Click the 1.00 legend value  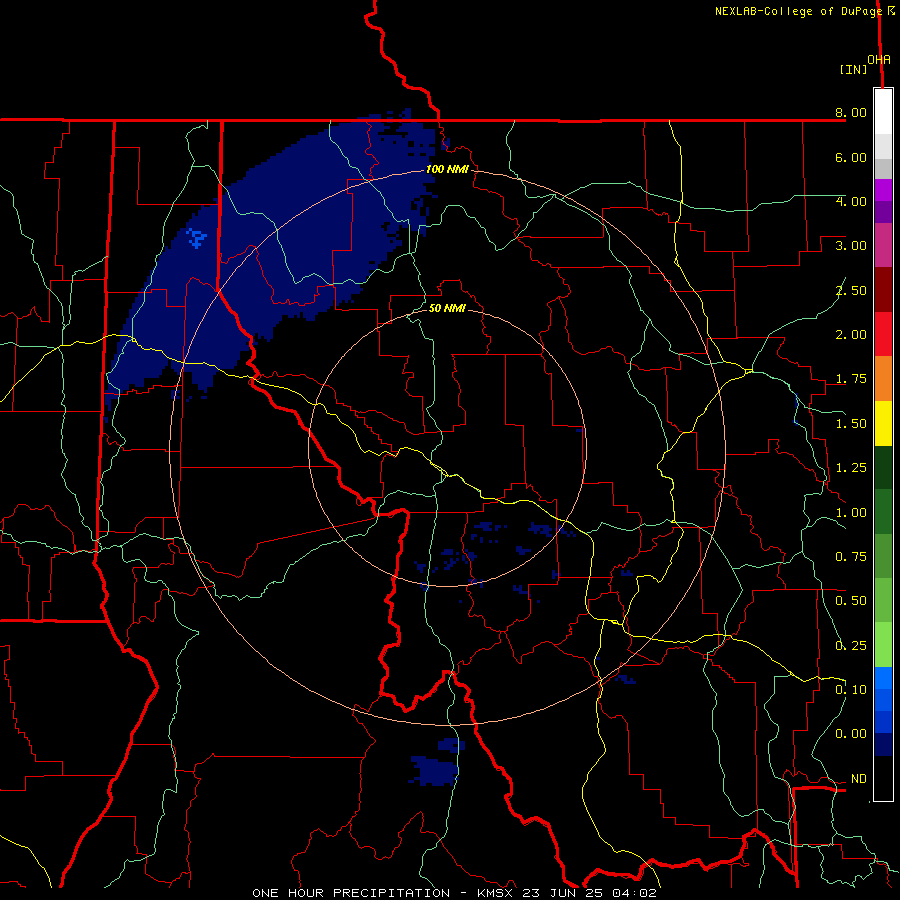[x=851, y=513]
